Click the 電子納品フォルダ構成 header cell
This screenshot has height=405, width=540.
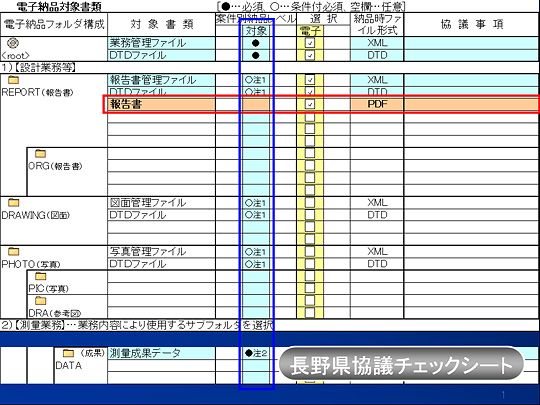54,24
